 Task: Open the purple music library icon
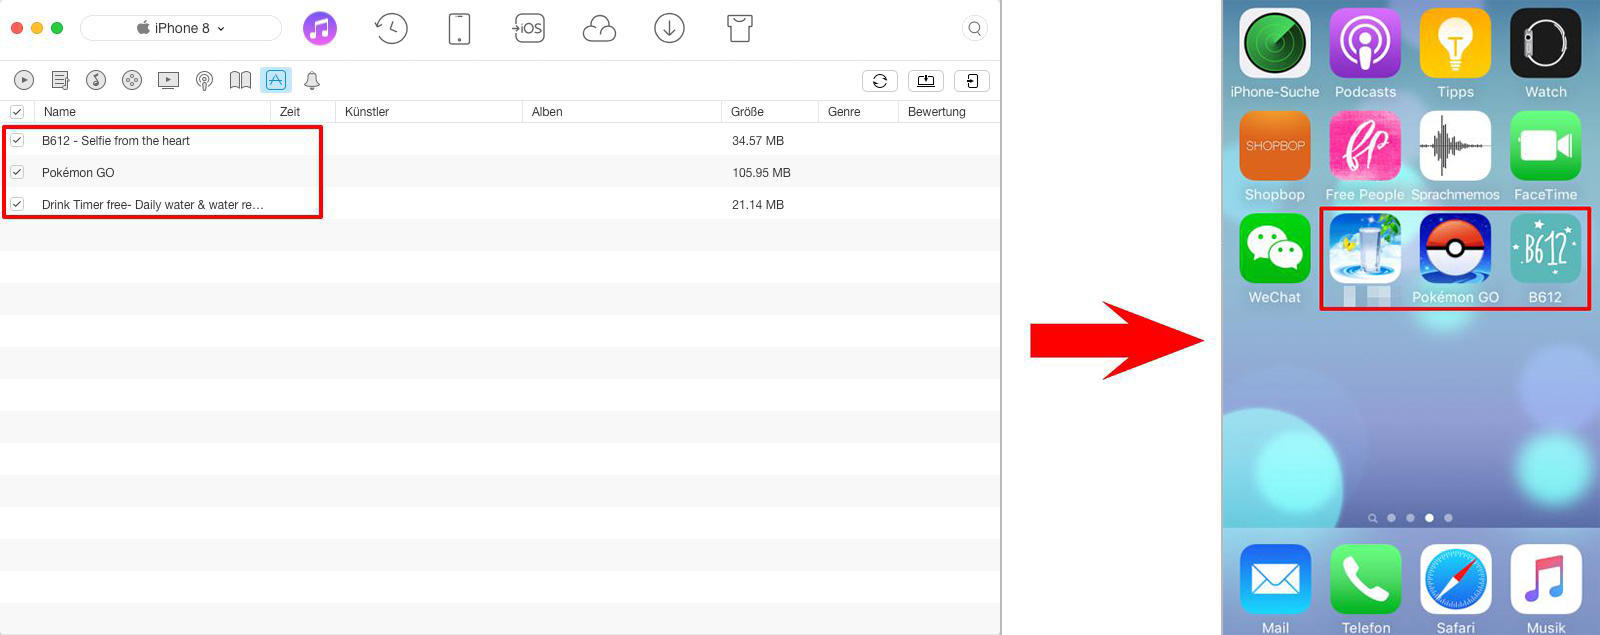320,28
